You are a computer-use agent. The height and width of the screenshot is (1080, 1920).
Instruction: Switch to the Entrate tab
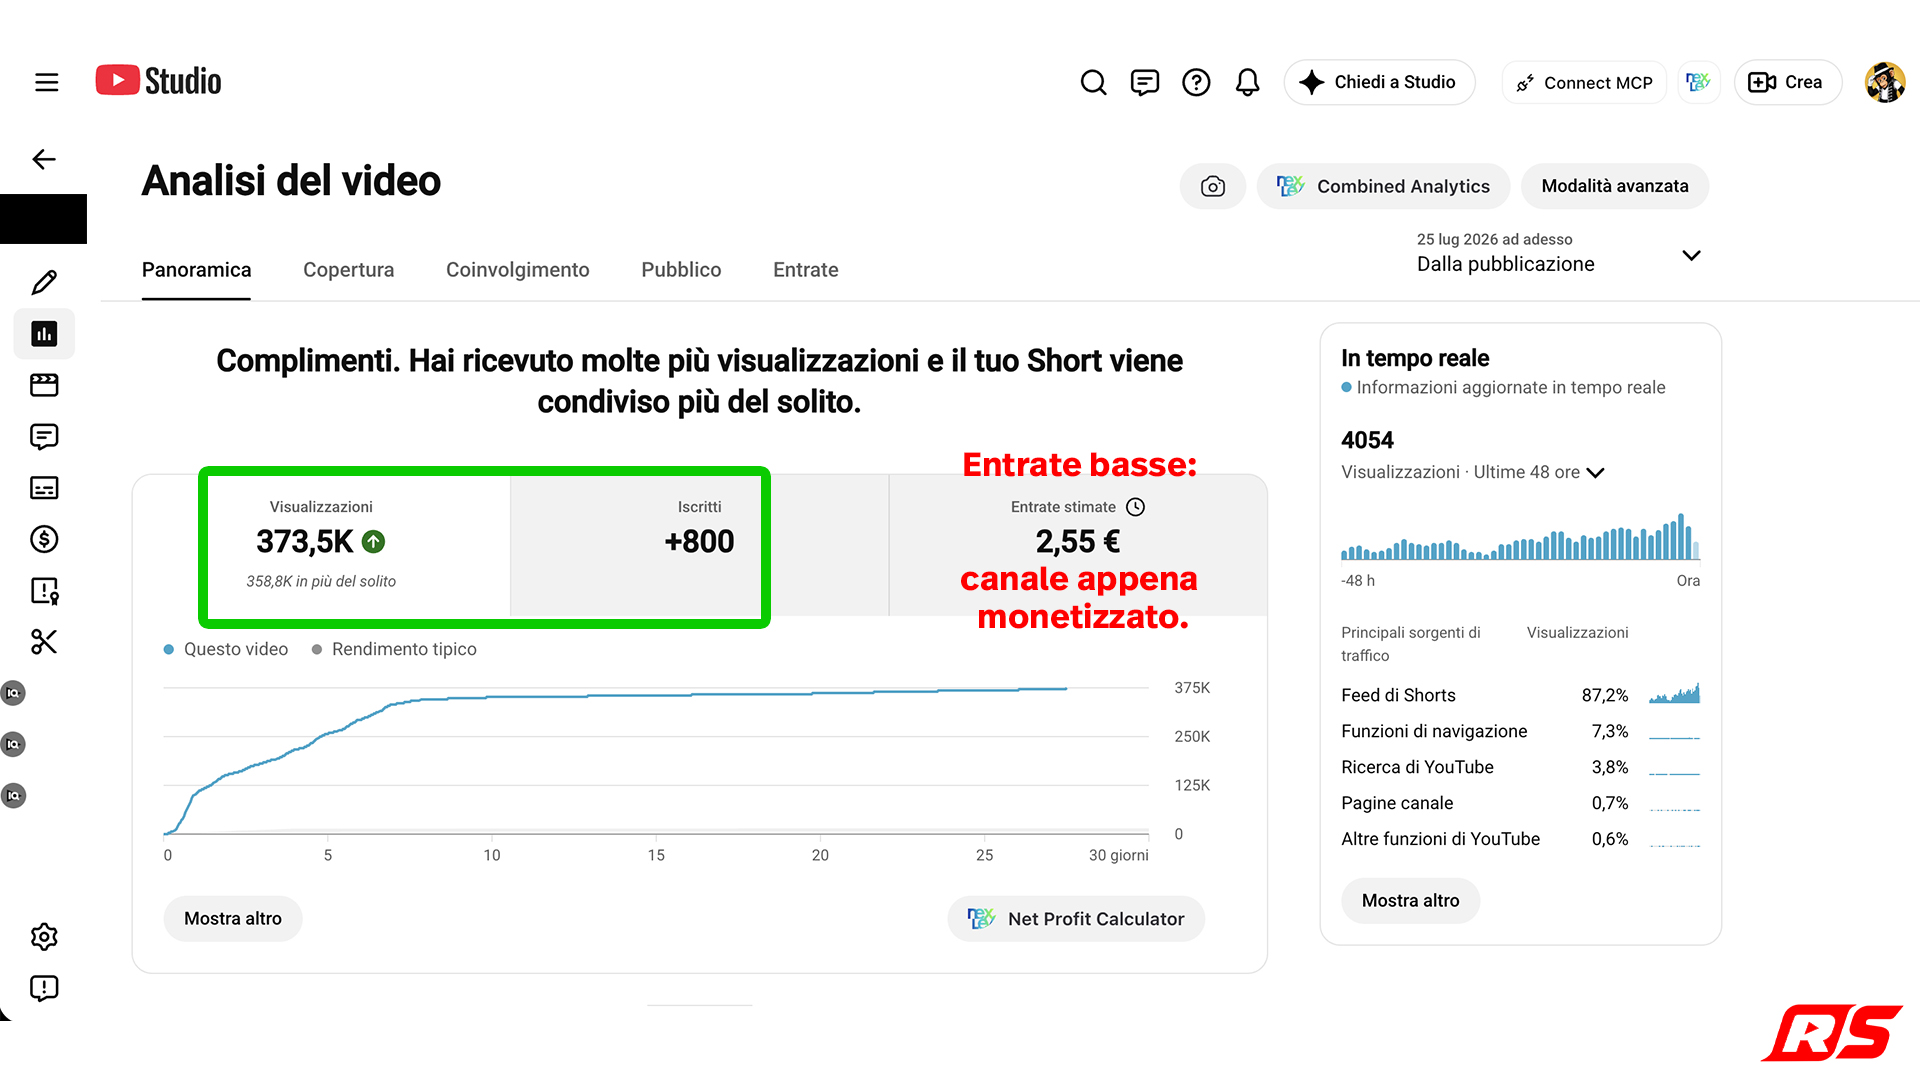point(805,270)
